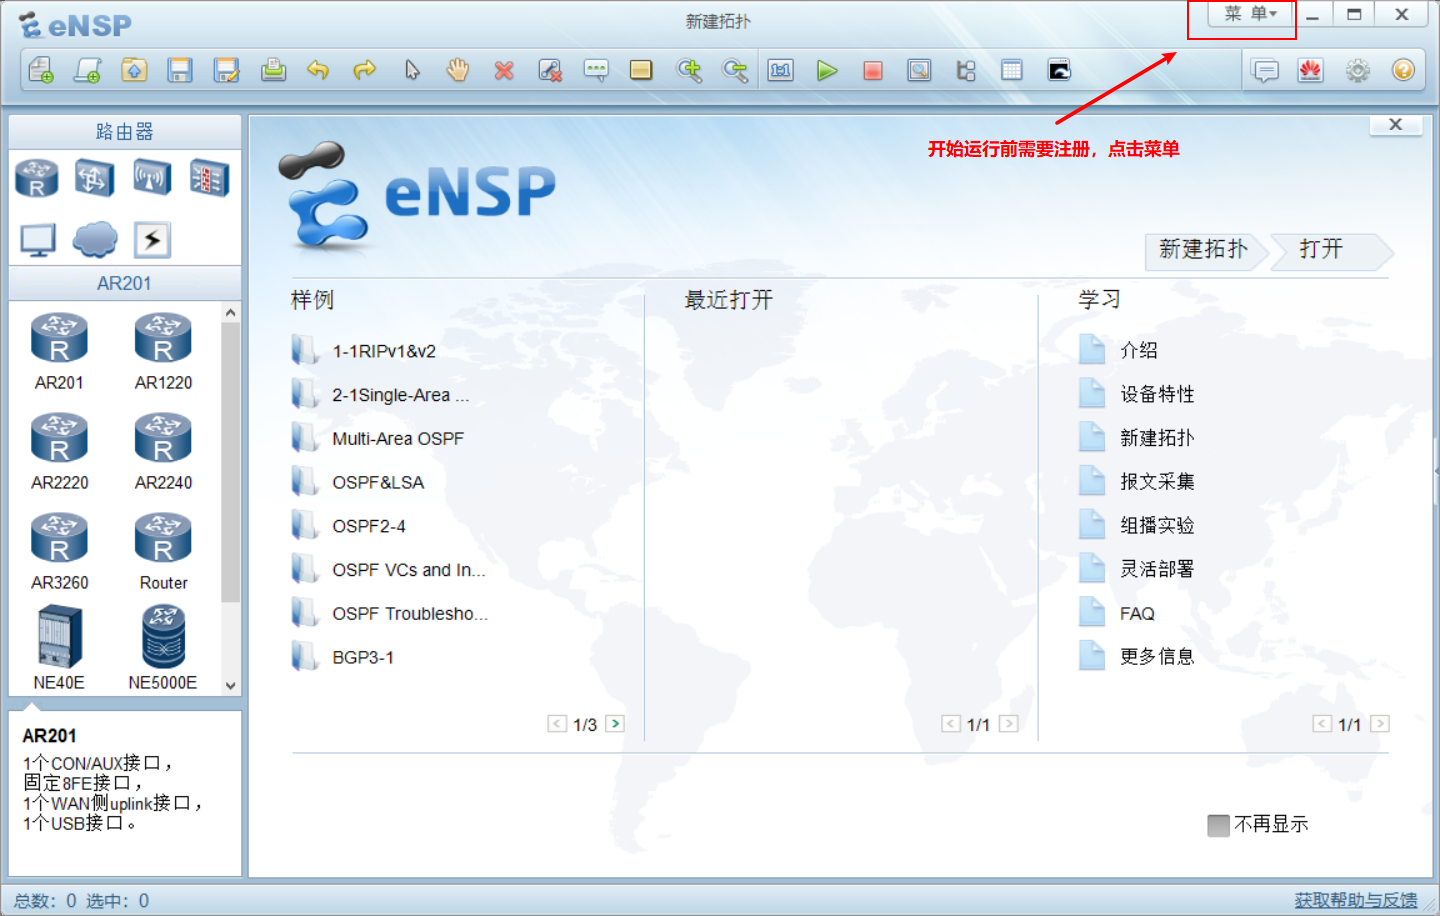Select the pointer arrow tool
1440x916 pixels.
412,70
